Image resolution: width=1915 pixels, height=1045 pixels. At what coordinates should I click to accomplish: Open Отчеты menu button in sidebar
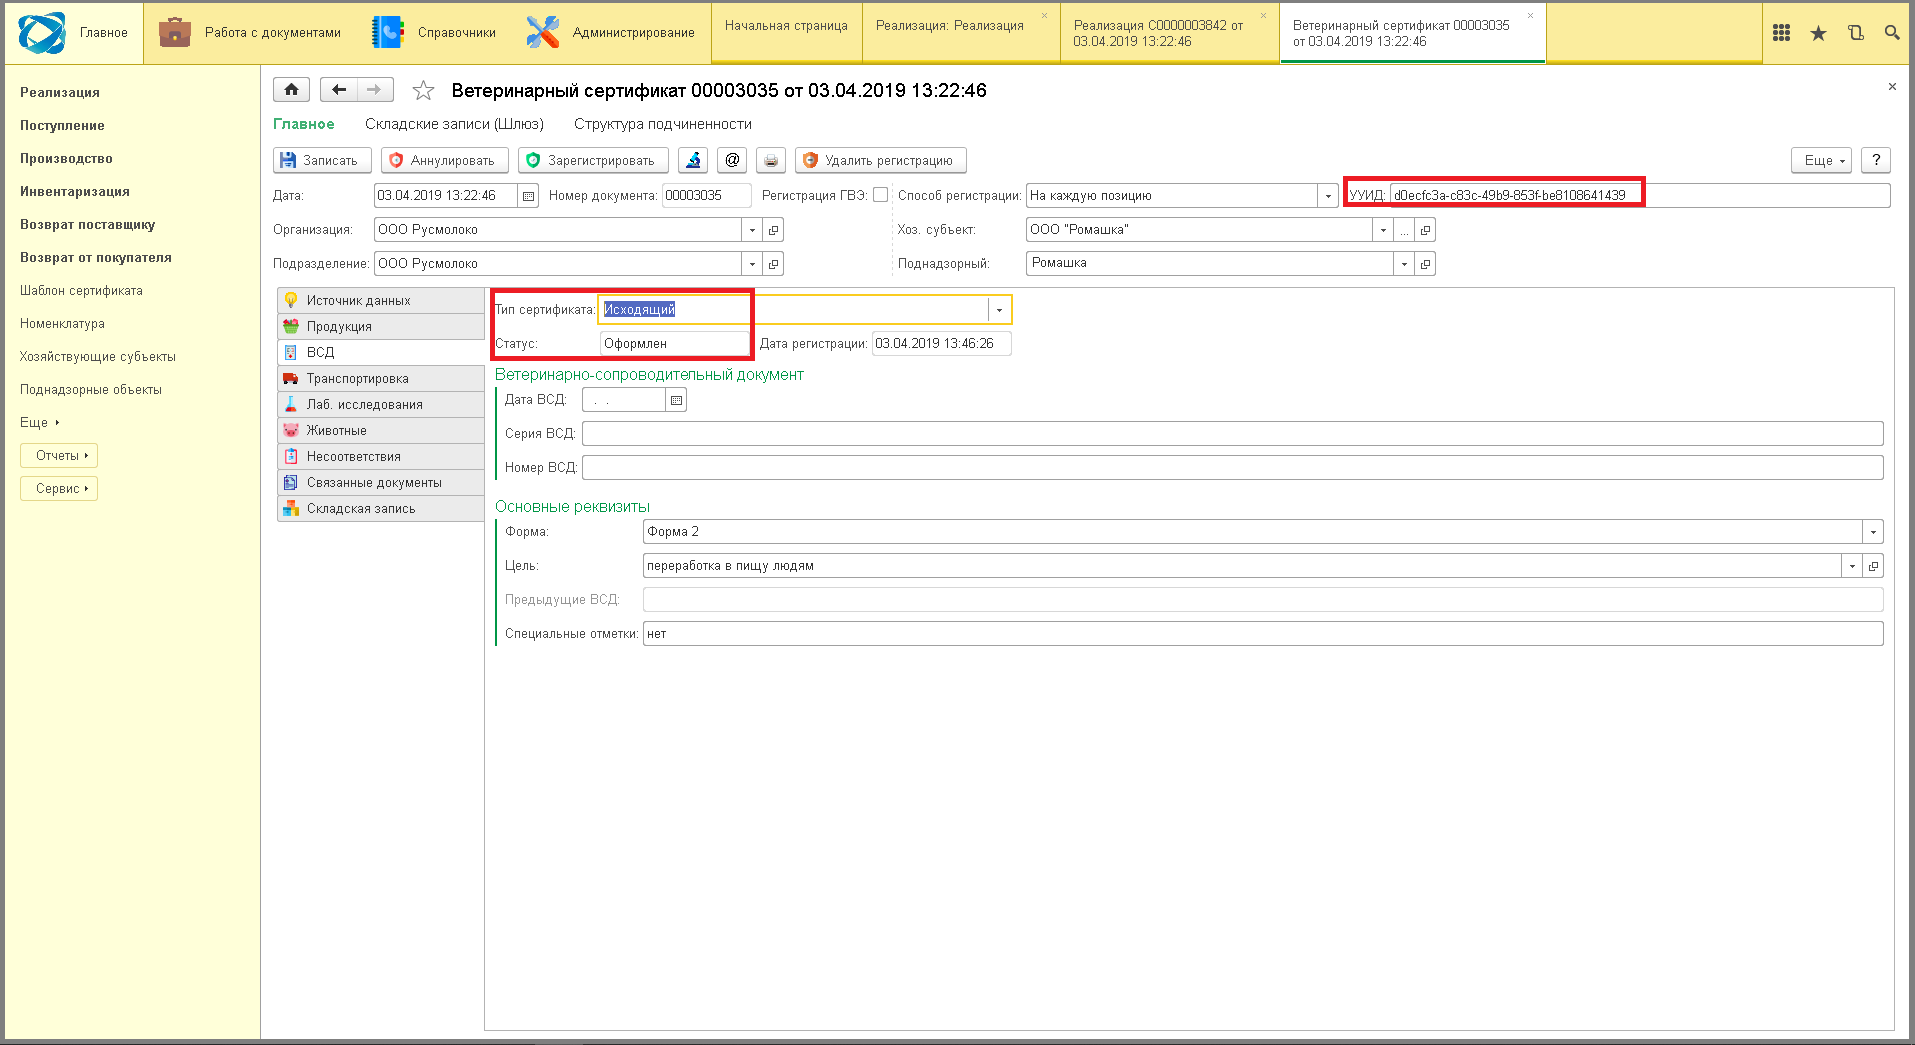(x=59, y=456)
